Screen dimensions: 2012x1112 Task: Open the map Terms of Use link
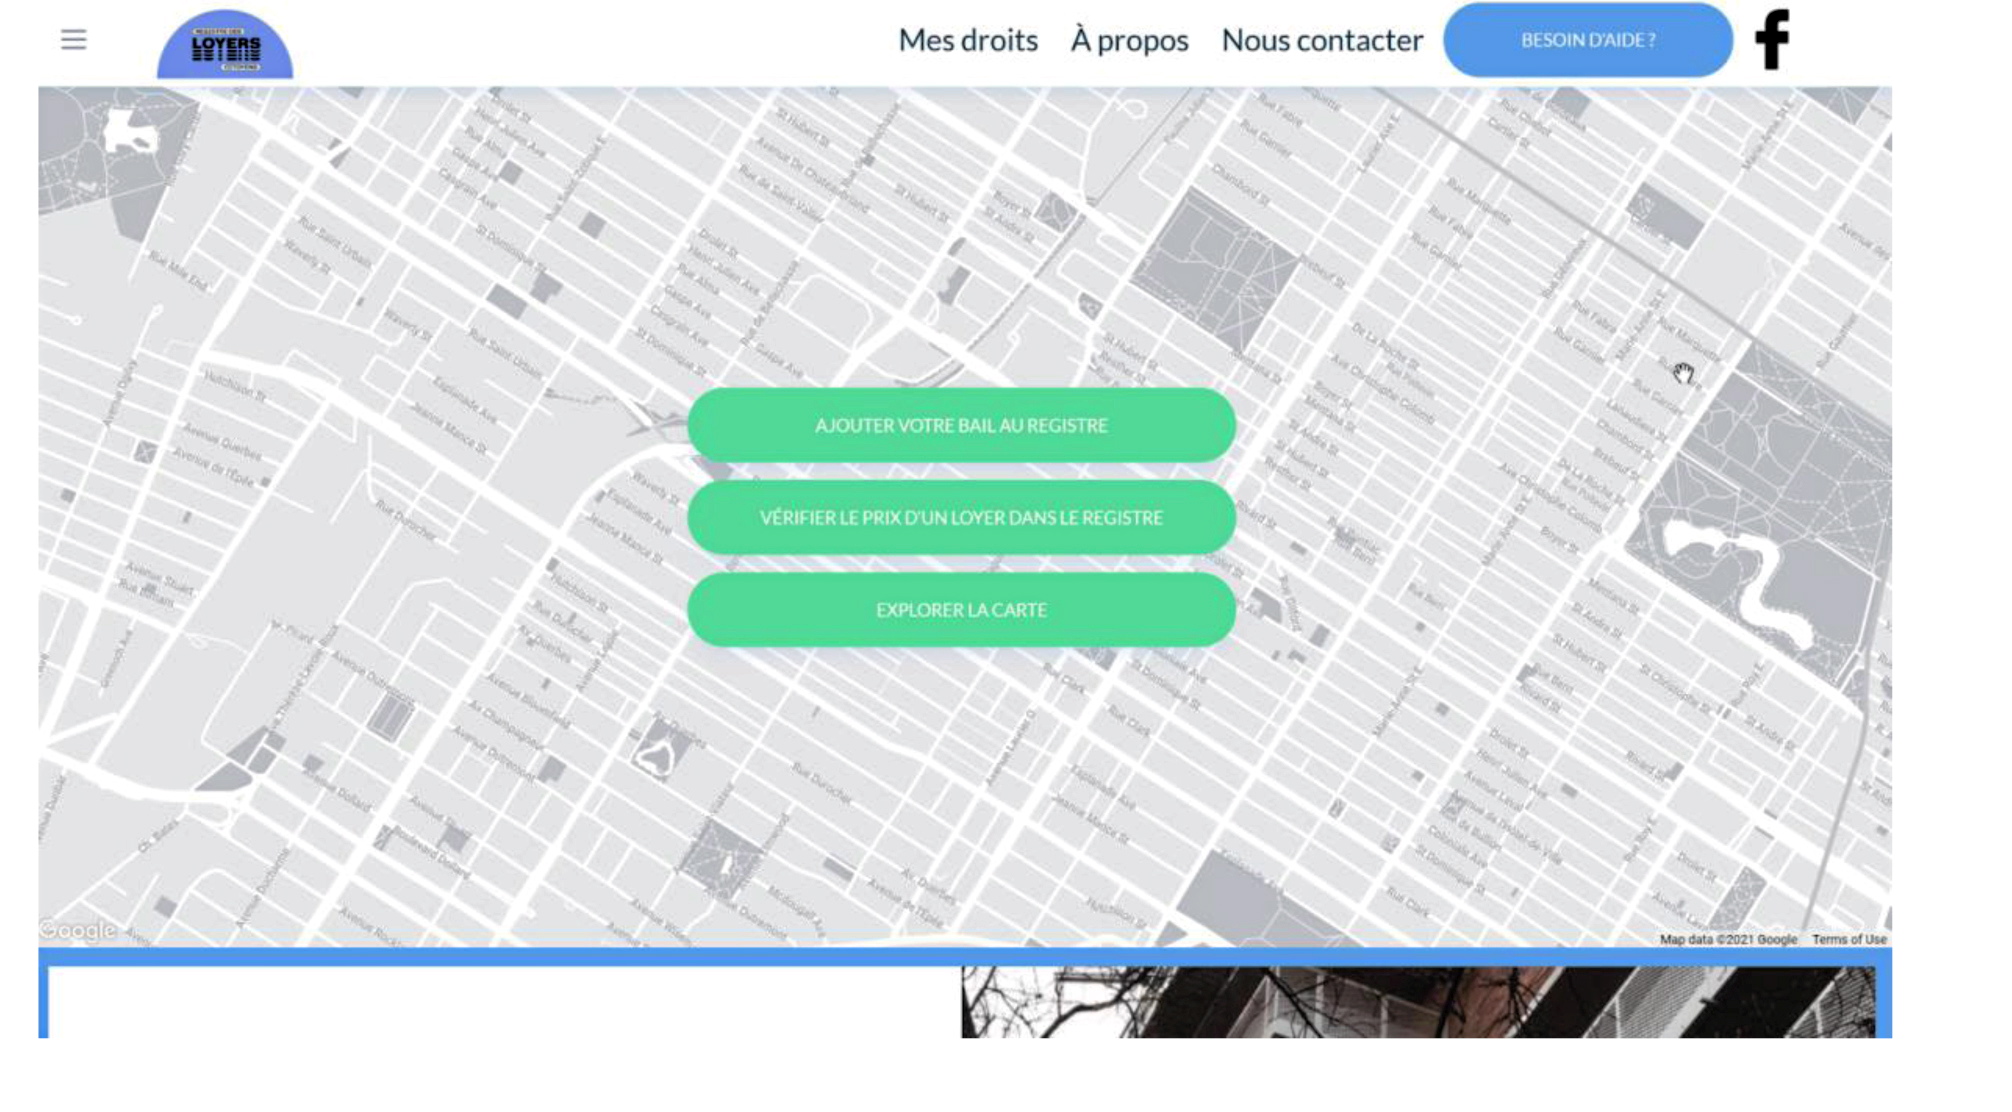pyautogui.click(x=1848, y=939)
